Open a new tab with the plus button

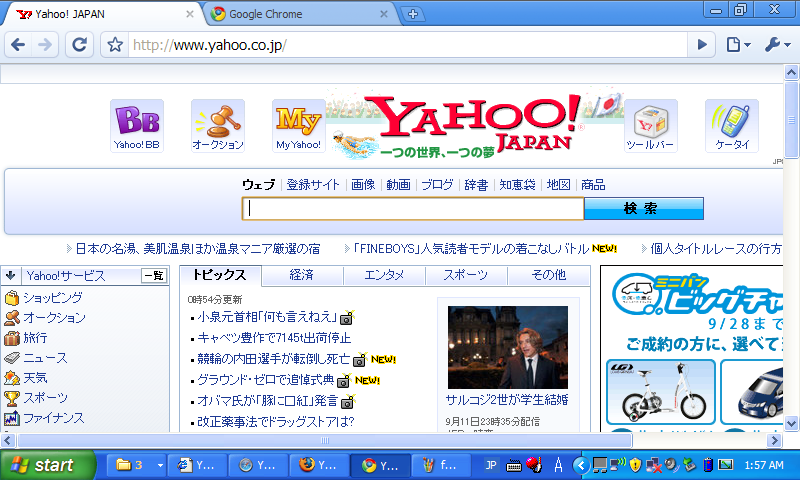[x=413, y=14]
